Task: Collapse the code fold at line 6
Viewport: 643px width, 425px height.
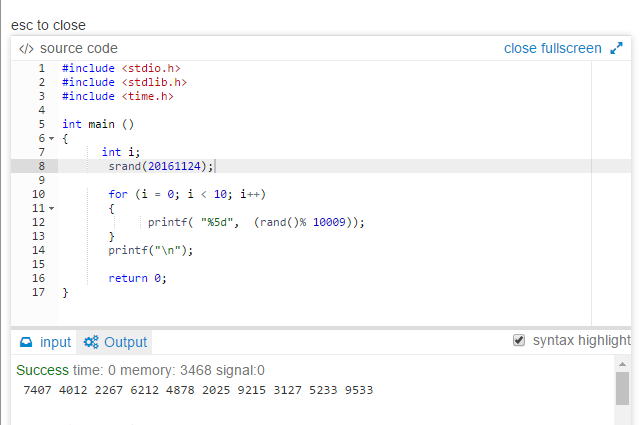Action: [x=52, y=139]
